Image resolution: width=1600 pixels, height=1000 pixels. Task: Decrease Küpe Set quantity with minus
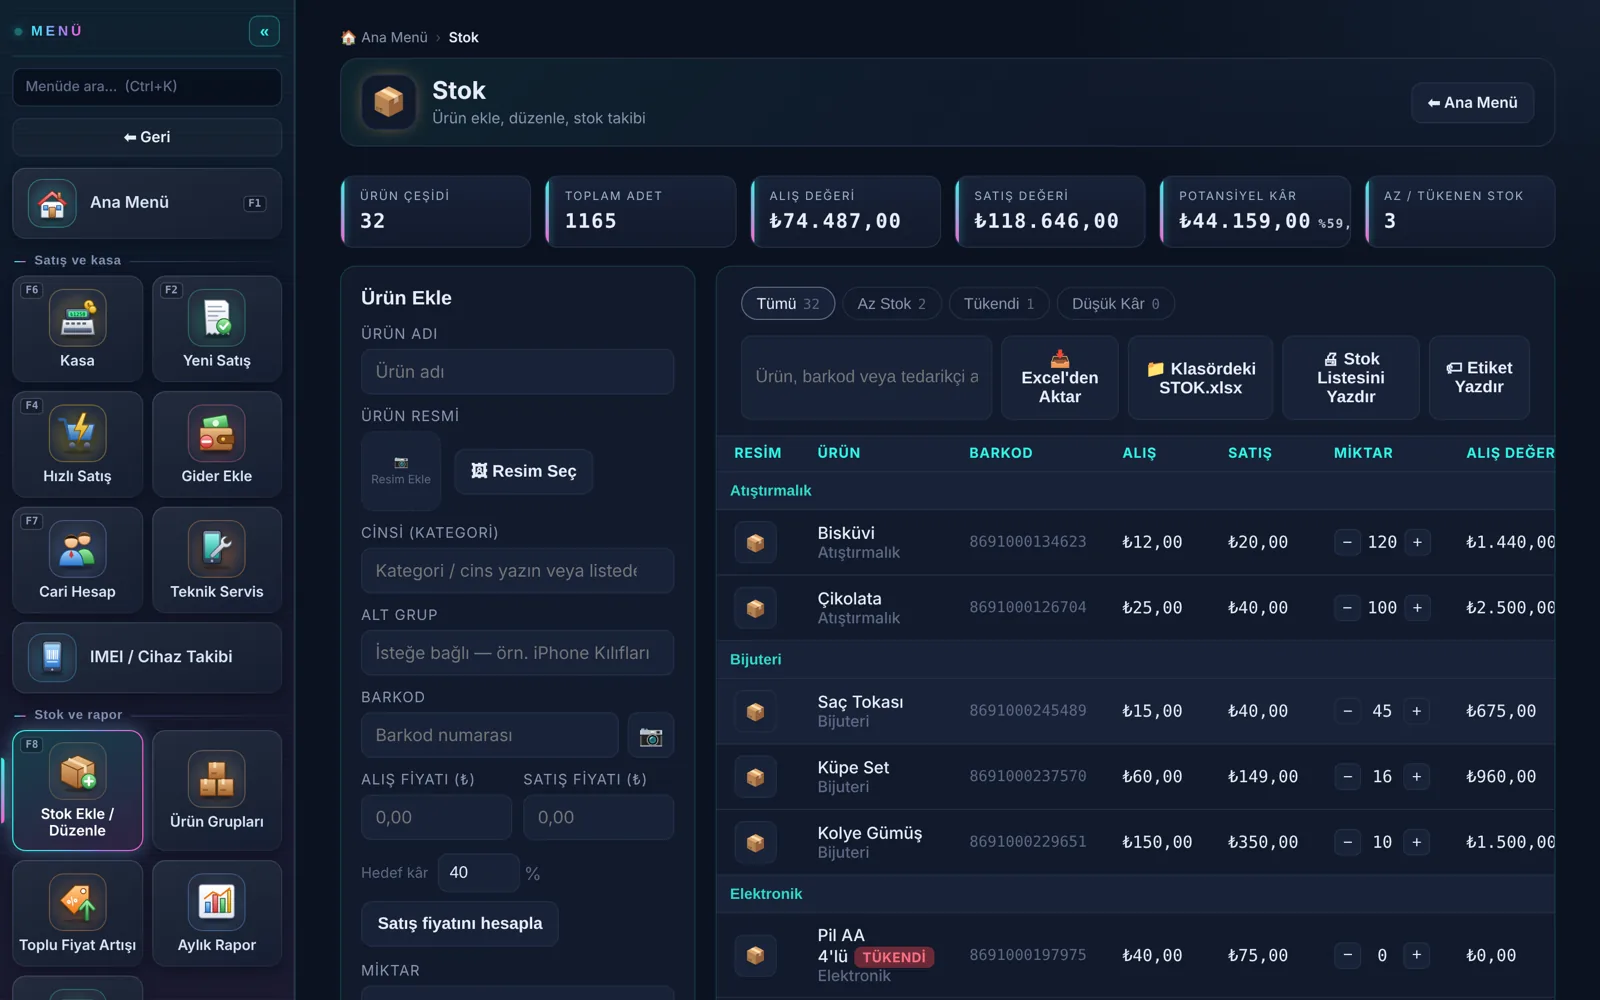coord(1348,777)
